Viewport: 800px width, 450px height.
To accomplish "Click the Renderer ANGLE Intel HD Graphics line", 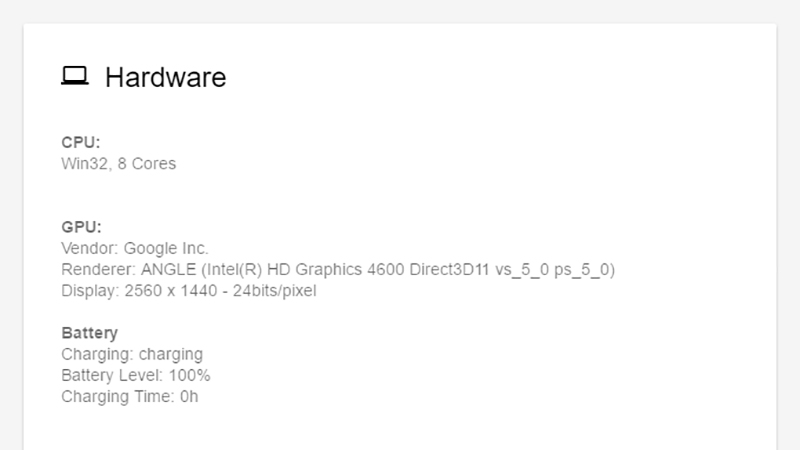I will 338,270.
